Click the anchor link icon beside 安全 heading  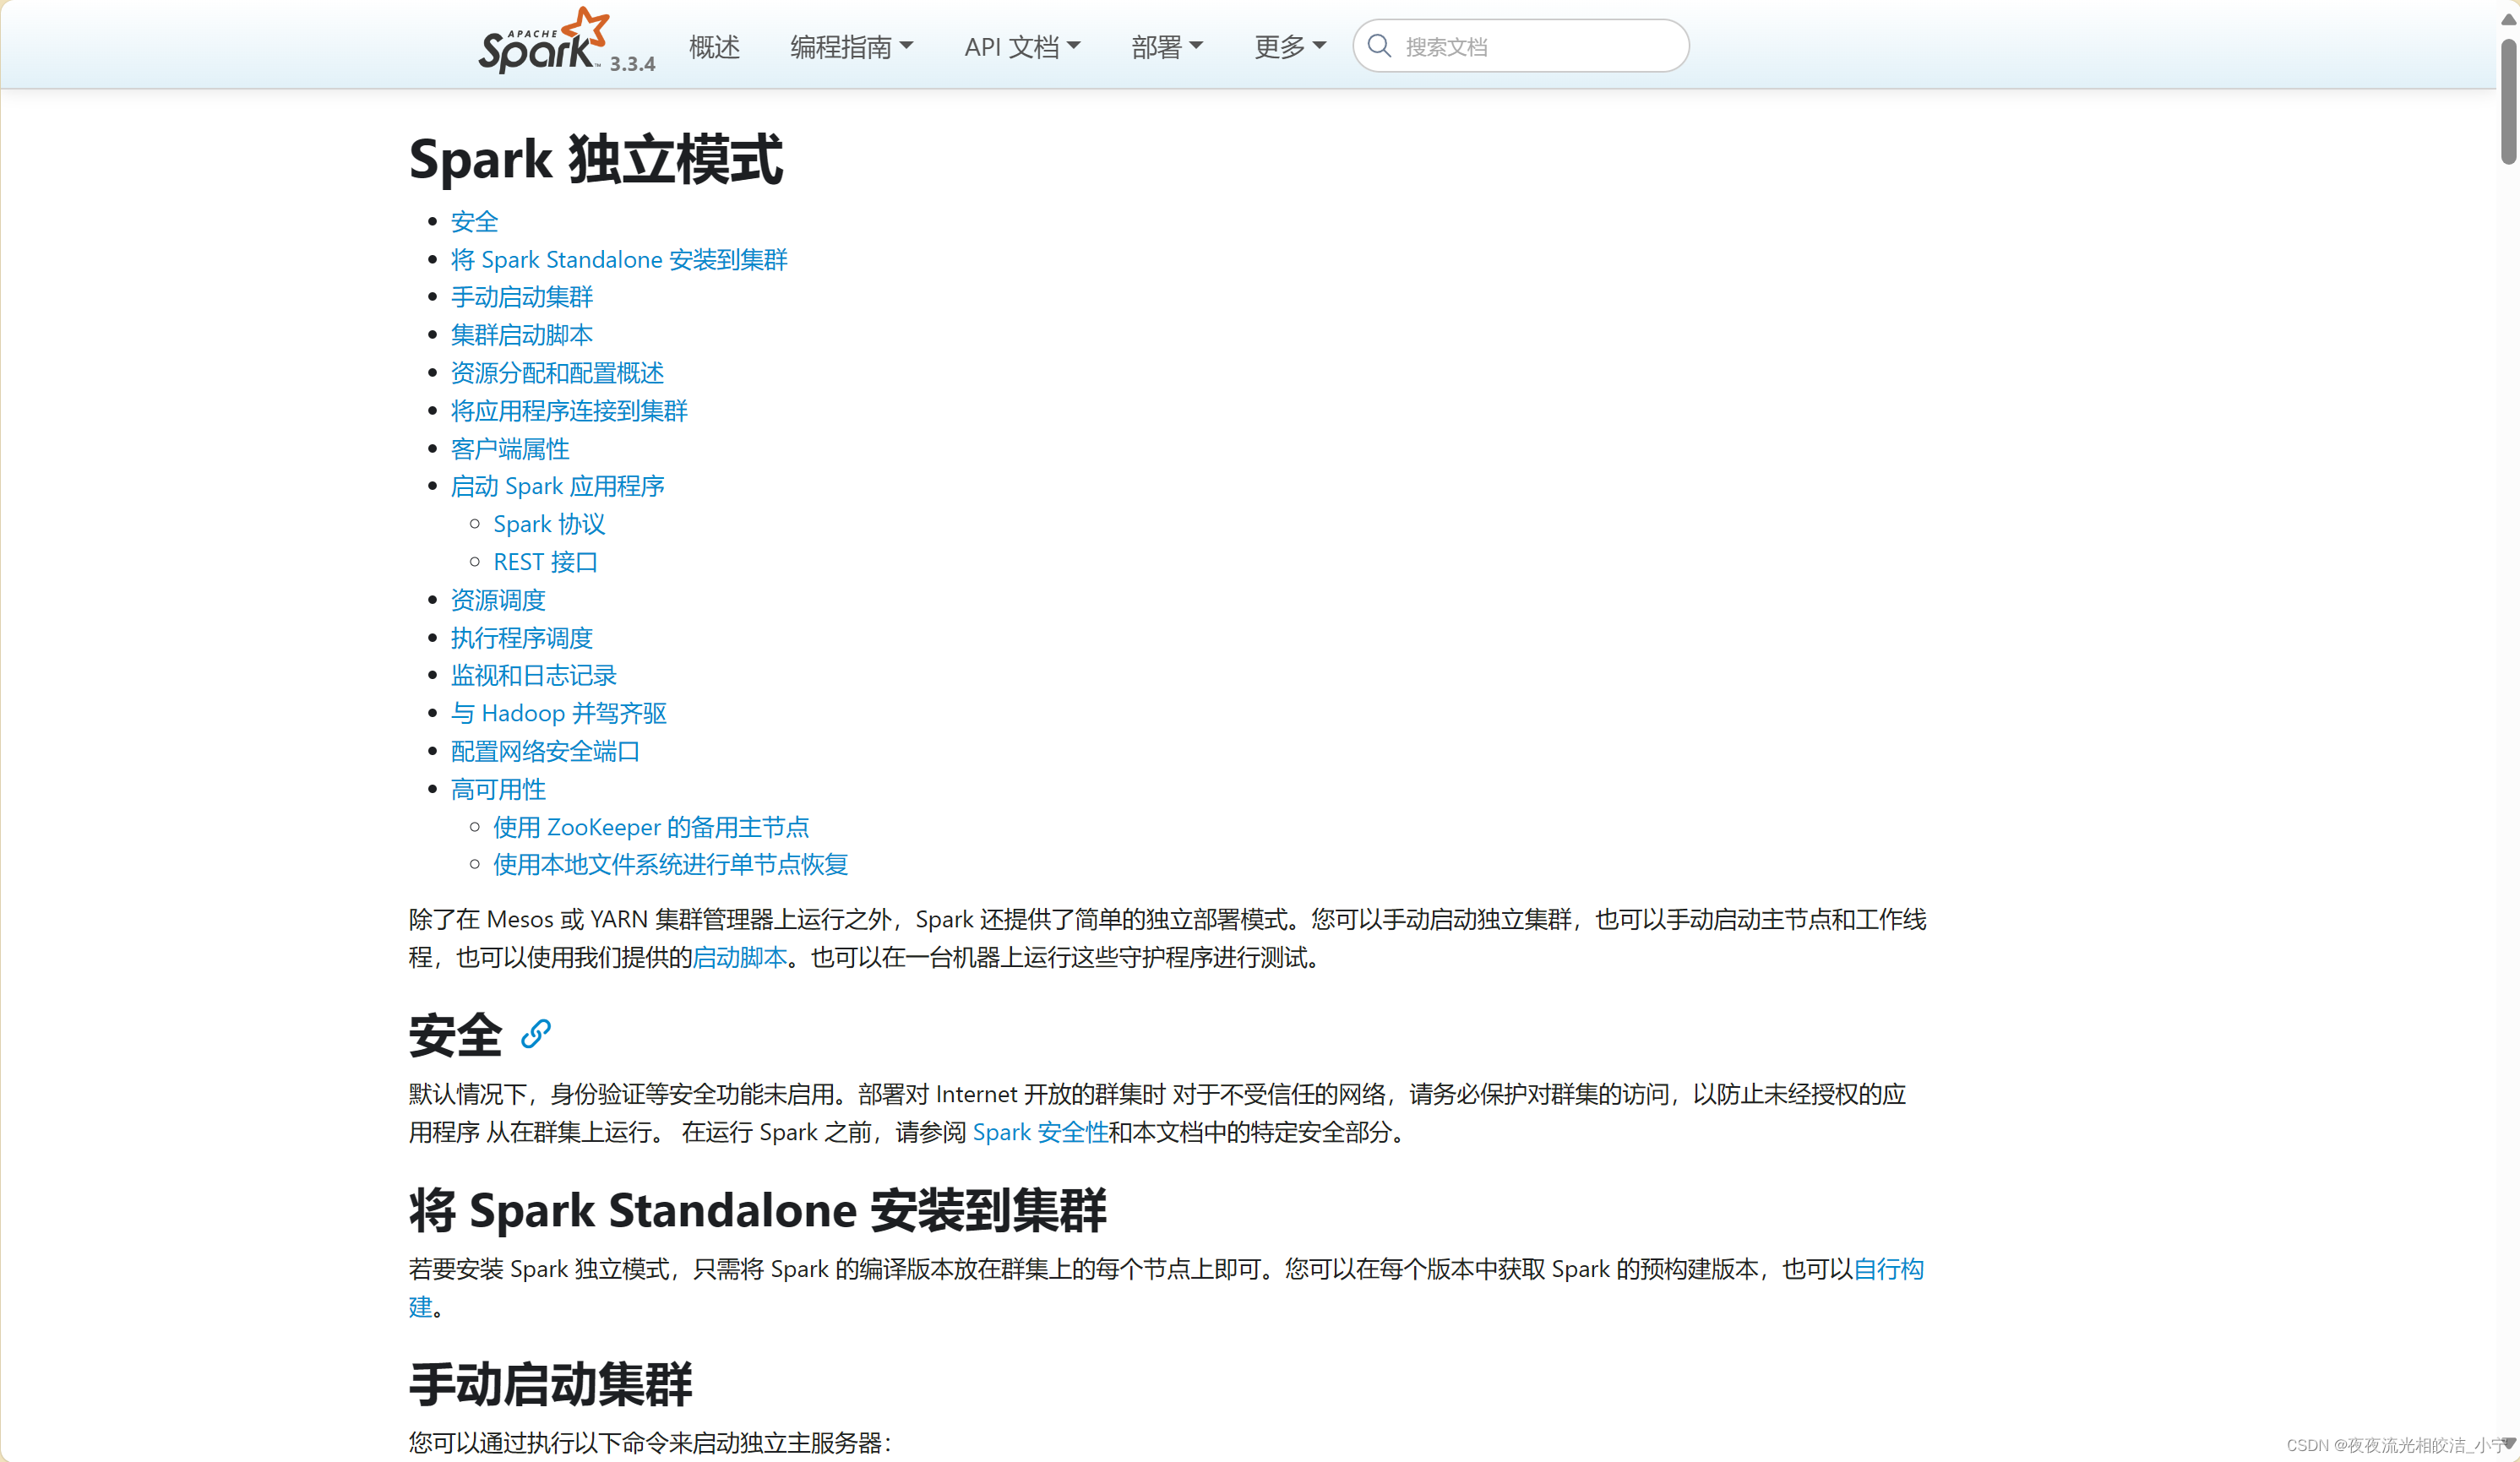click(x=536, y=1036)
